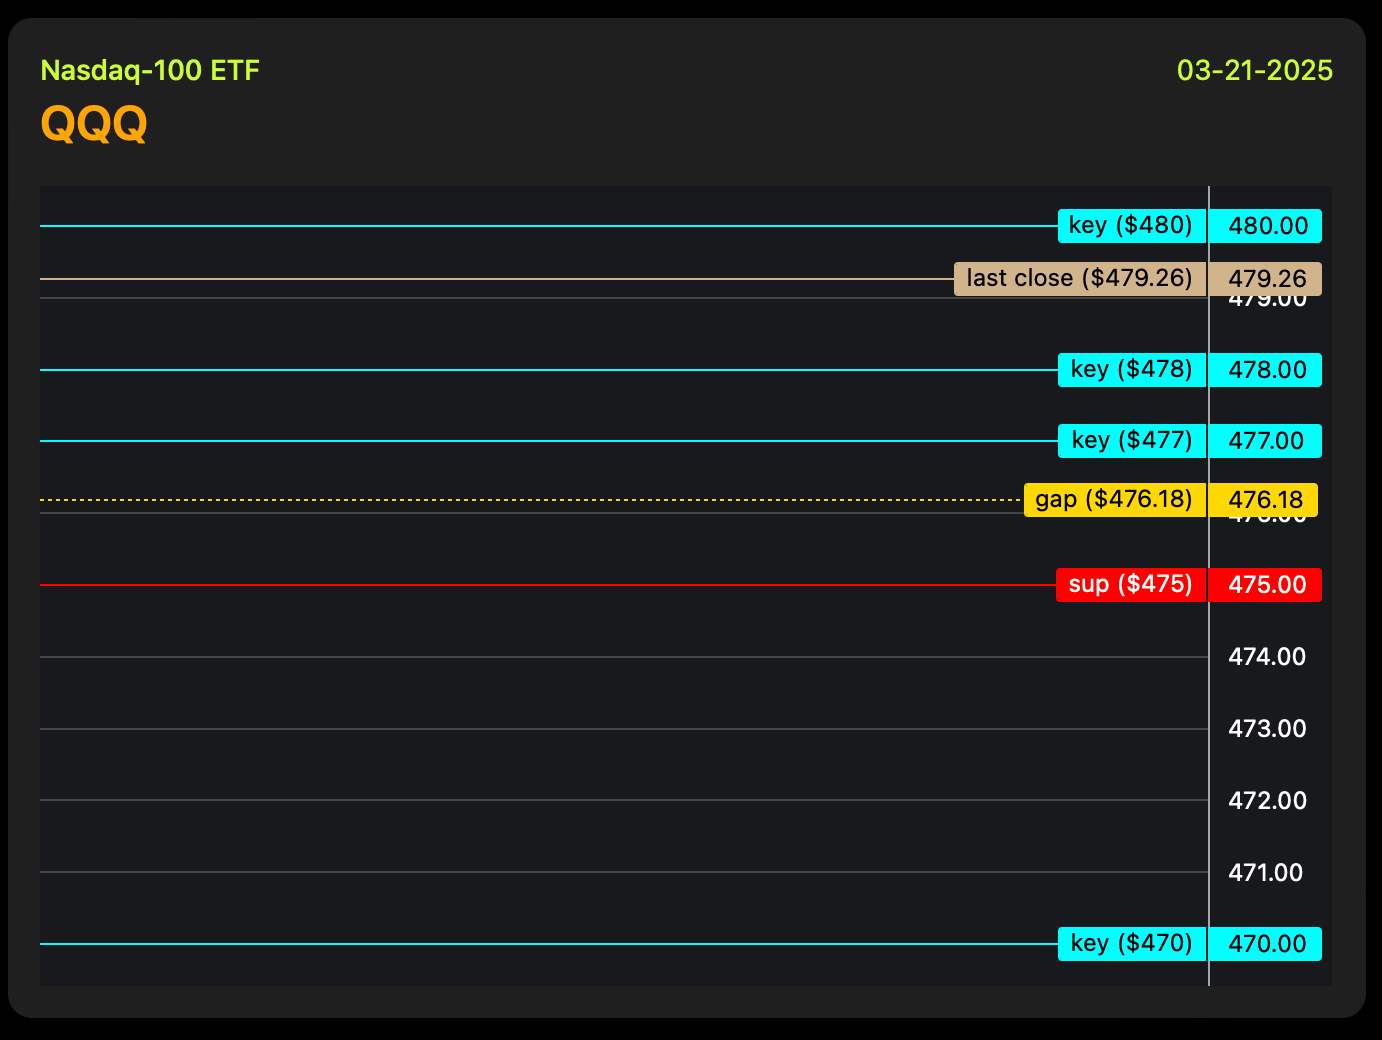Select the 470.00 cyan price tag
Image resolution: width=1382 pixels, height=1040 pixels.
click(1266, 944)
